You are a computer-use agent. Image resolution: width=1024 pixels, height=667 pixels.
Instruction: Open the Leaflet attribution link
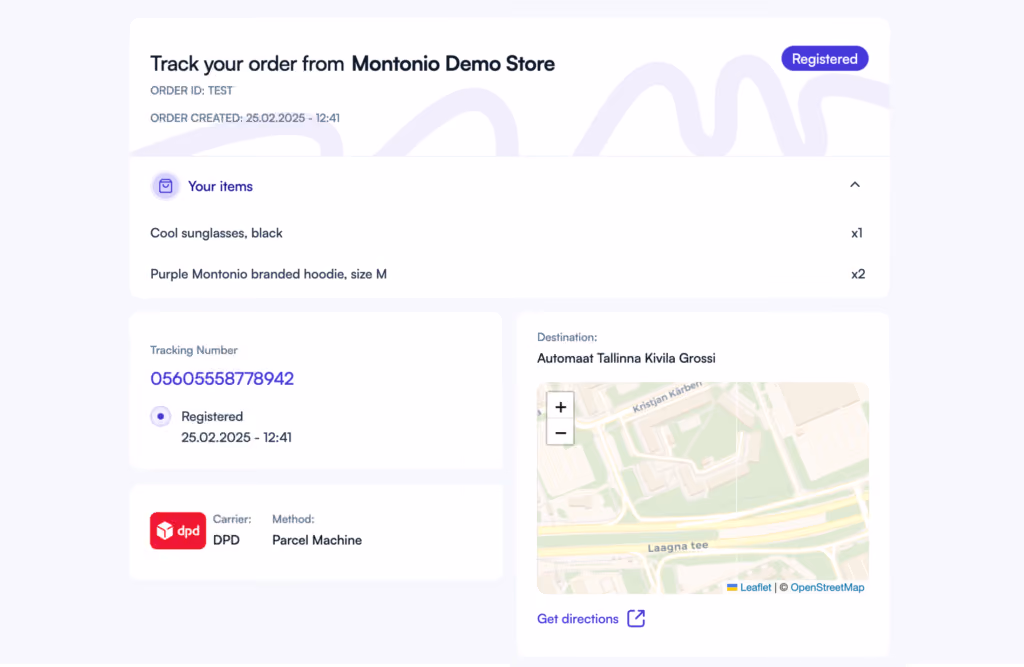click(x=755, y=587)
